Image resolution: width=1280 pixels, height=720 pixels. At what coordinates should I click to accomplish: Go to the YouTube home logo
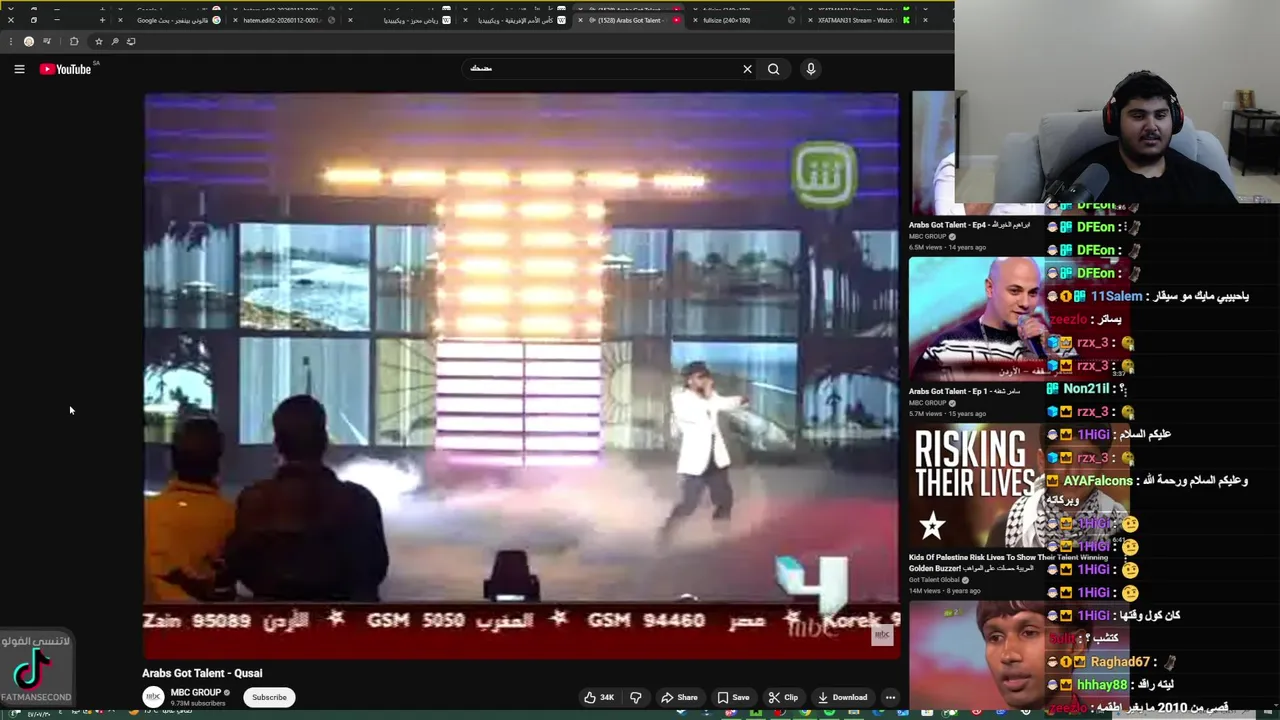pyautogui.click(x=66, y=69)
